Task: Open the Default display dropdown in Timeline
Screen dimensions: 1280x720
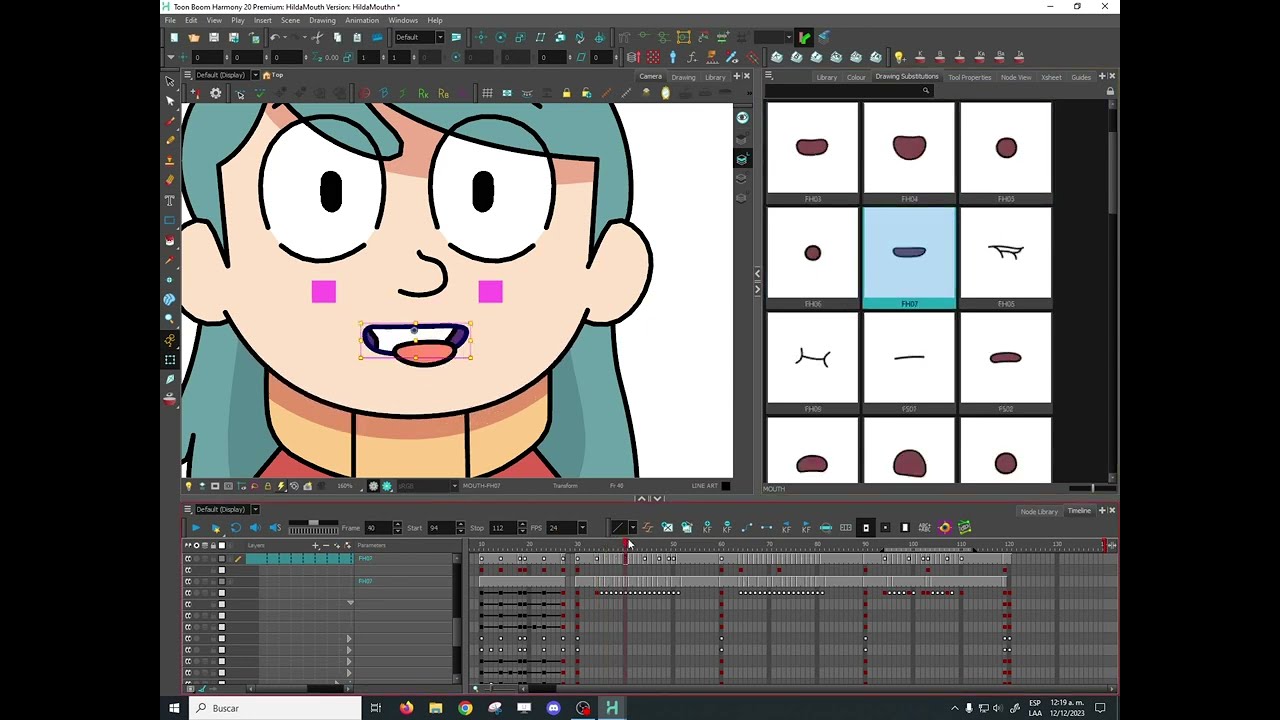Action: 255,509
